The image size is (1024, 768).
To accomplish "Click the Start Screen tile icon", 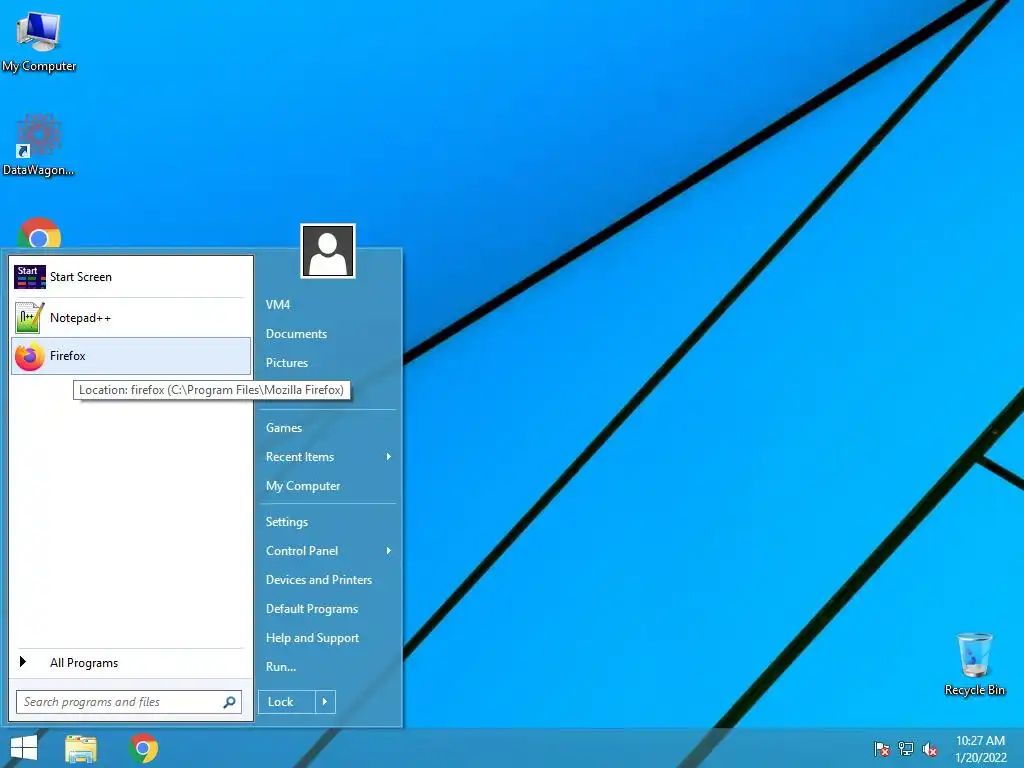I will pyautogui.click(x=29, y=277).
